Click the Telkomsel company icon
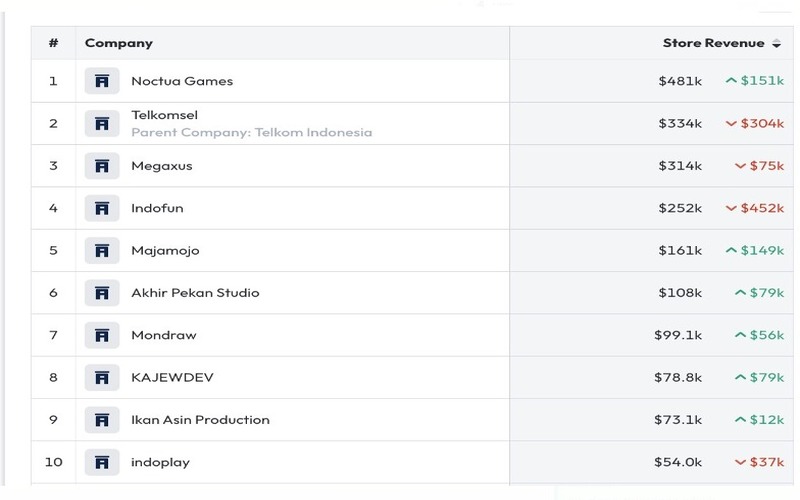The image size is (800, 500). (x=102, y=123)
